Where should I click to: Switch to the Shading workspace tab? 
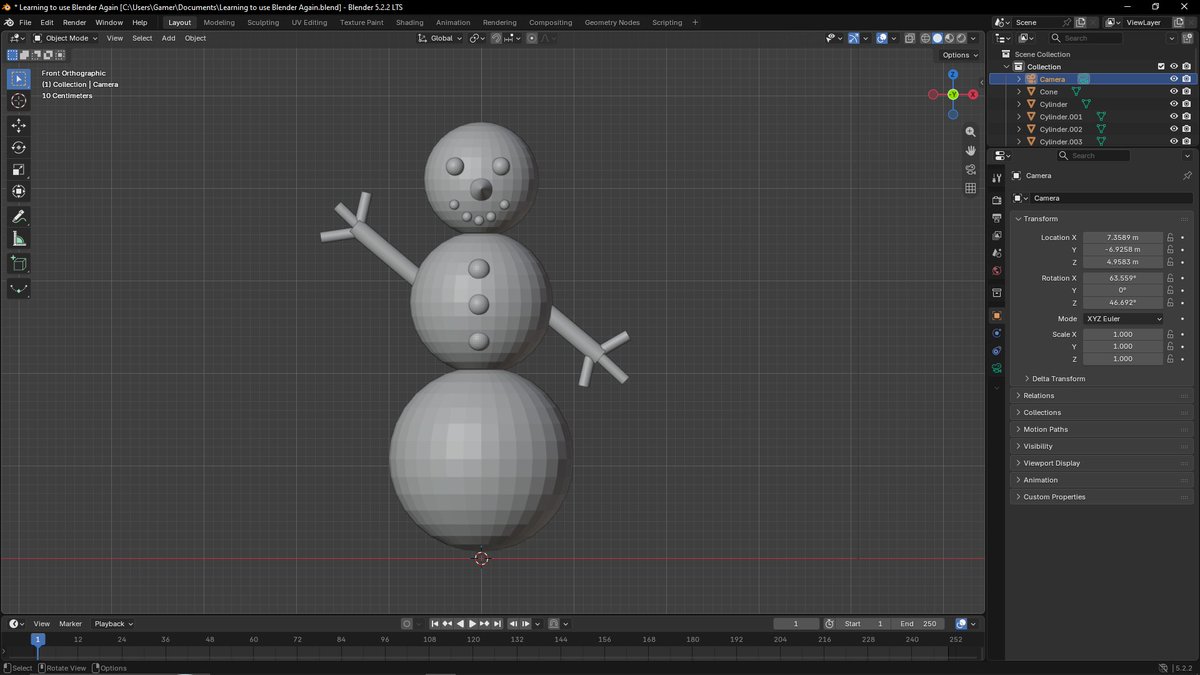point(409,22)
